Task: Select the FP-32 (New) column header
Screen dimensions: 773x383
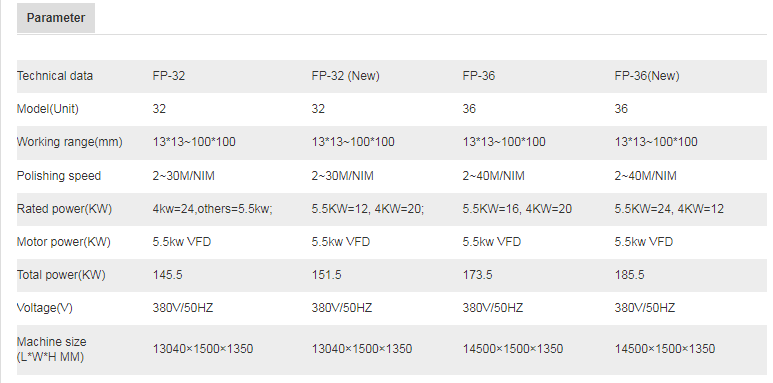Action: point(345,76)
